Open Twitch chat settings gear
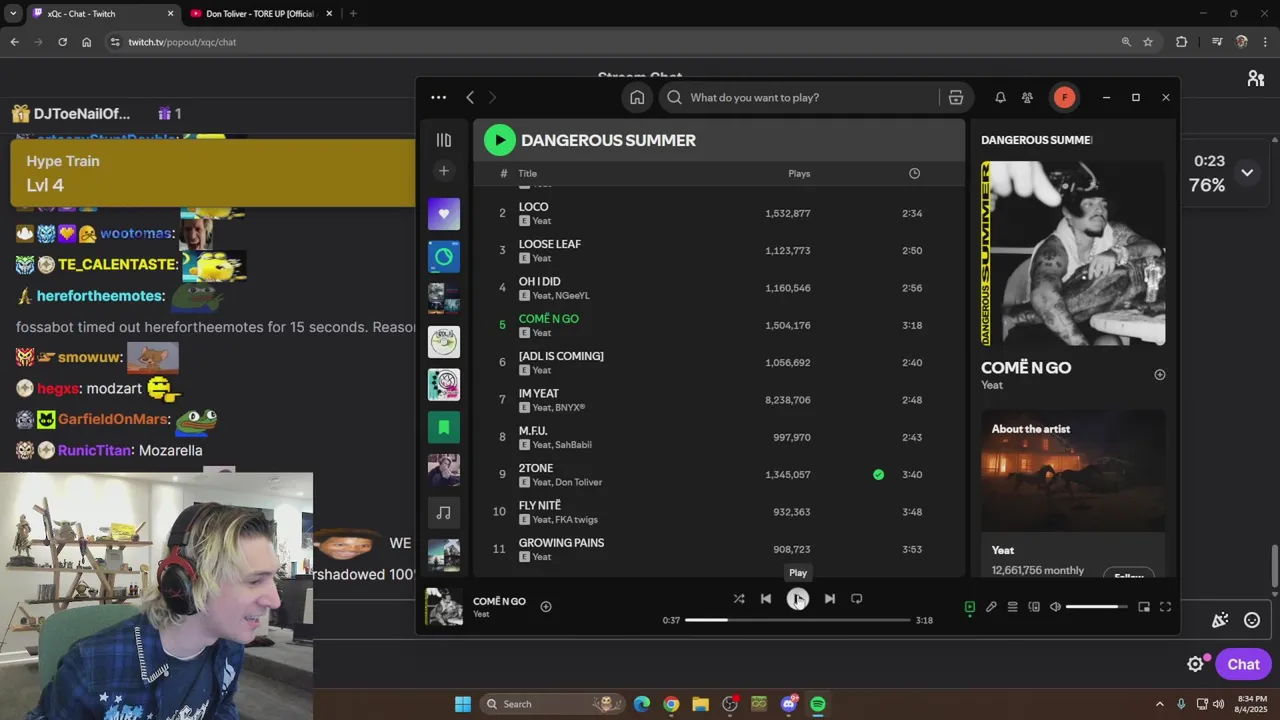Image resolution: width=1280 pixels, height=720 pixels. tap(1195, 664)
